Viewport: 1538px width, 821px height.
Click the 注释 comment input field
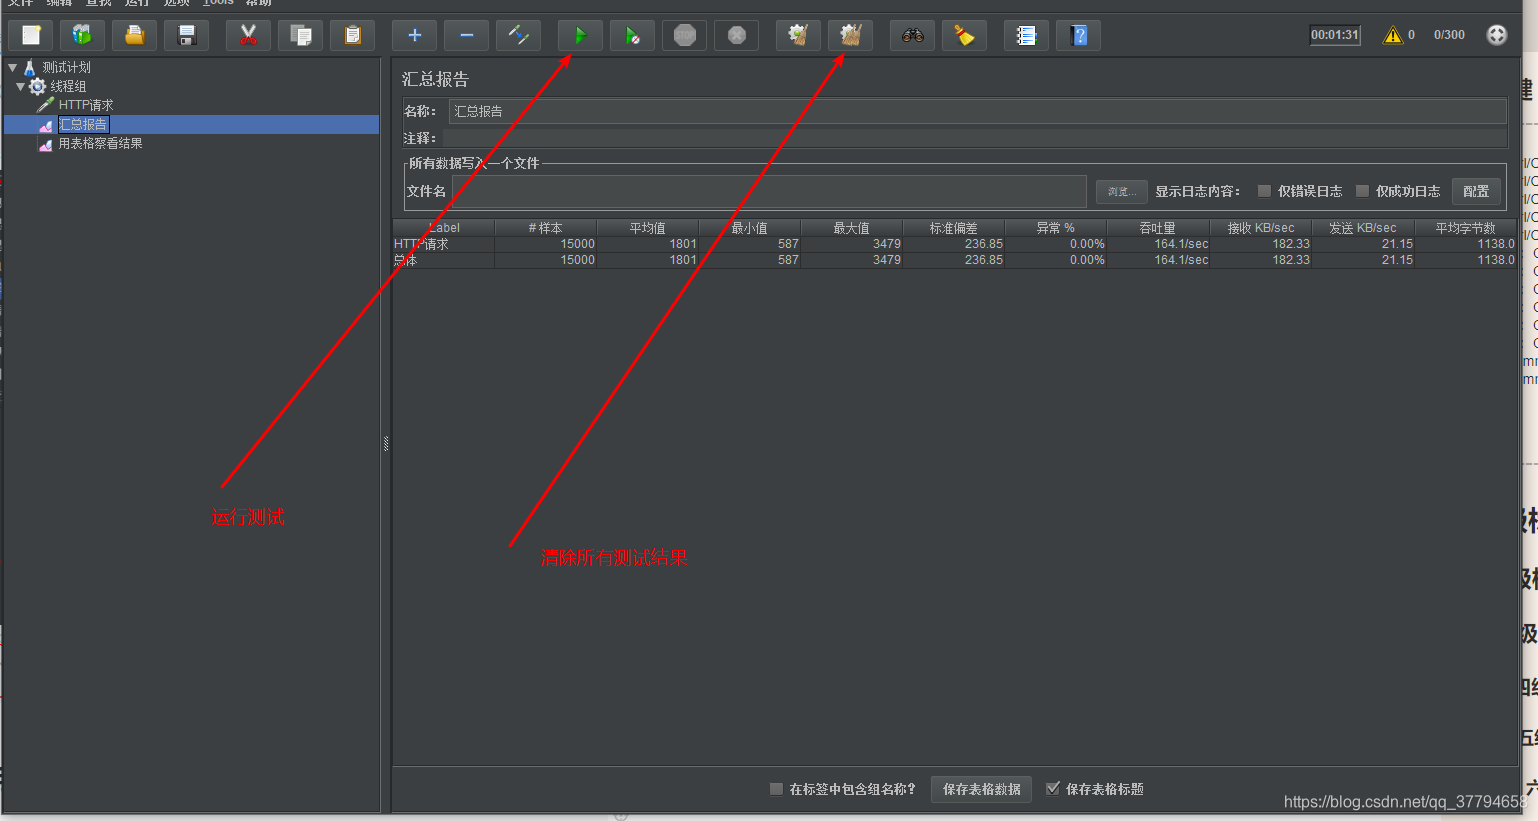(975, 138)
